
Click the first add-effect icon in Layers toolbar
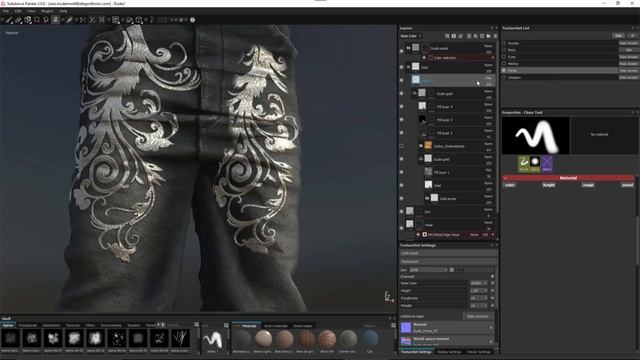447,36
